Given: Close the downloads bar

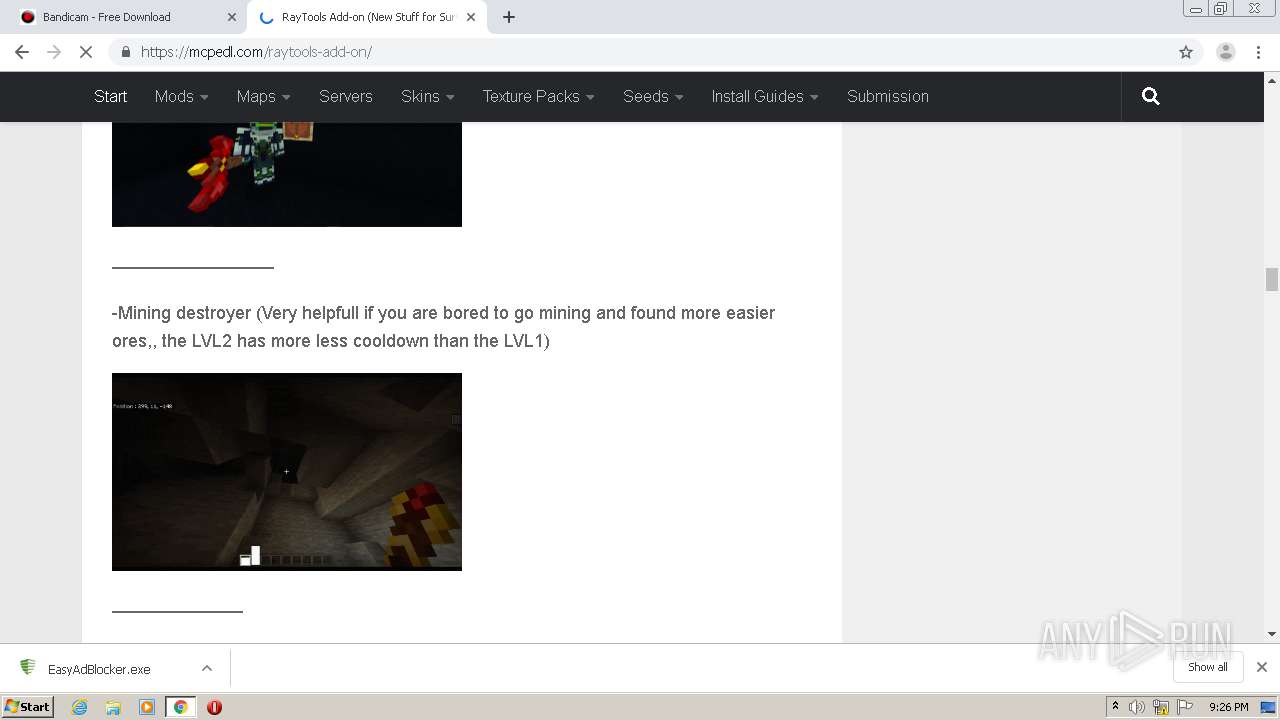Looking at the screenshot, I should [1262, 667].
